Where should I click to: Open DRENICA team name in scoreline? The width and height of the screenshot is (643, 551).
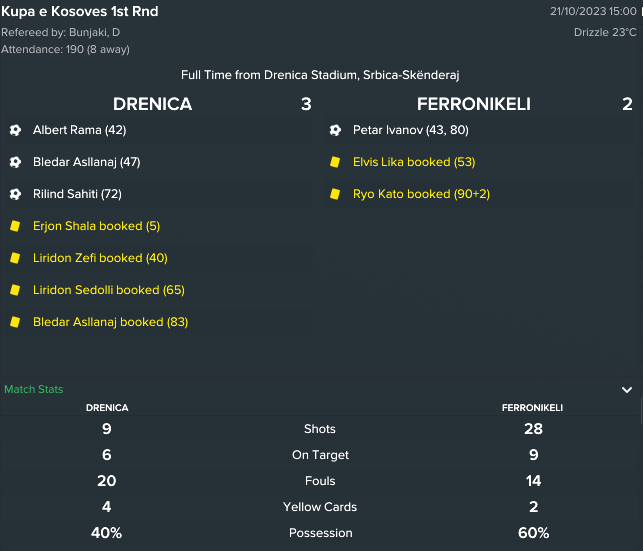tap(153, 104)
